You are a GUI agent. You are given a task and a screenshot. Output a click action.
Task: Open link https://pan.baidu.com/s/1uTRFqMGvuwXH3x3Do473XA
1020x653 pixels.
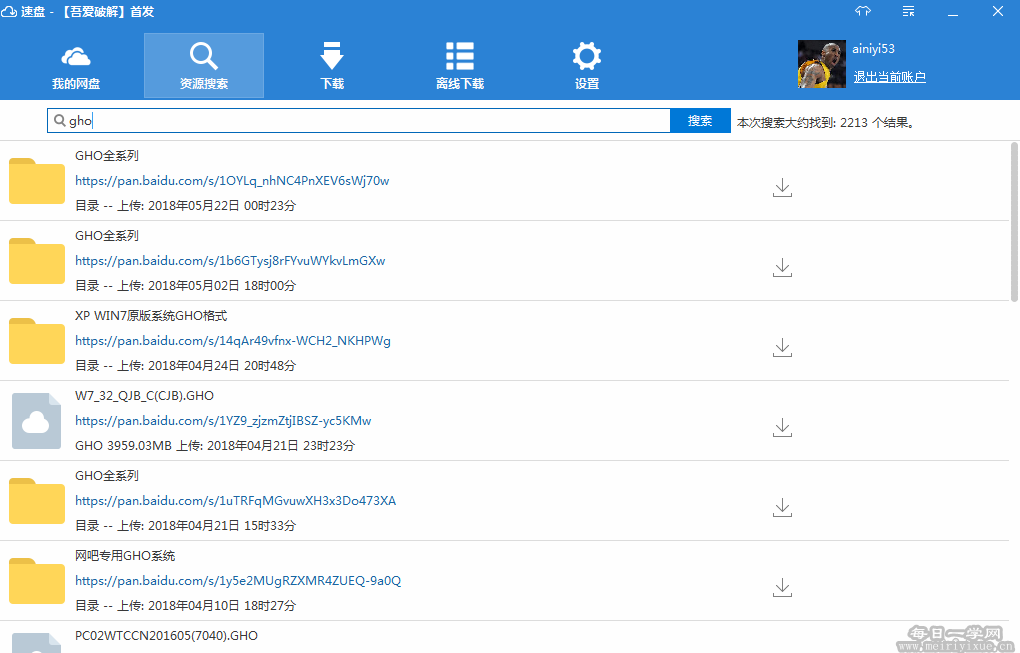[x=235, y=501]
